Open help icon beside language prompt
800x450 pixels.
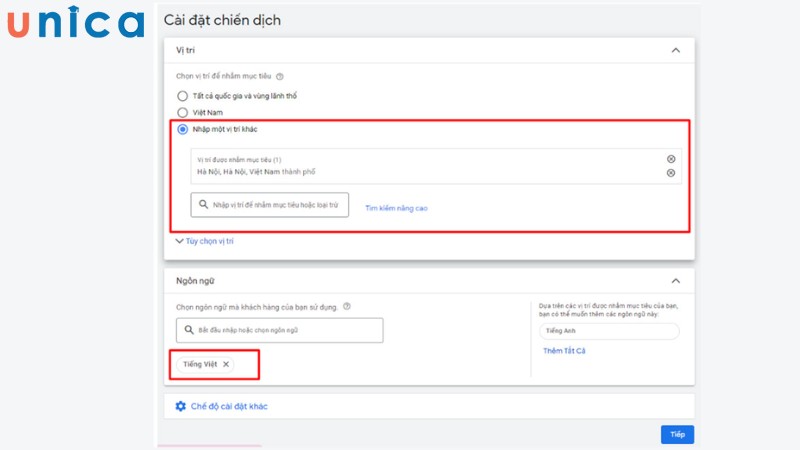[346, 307]
